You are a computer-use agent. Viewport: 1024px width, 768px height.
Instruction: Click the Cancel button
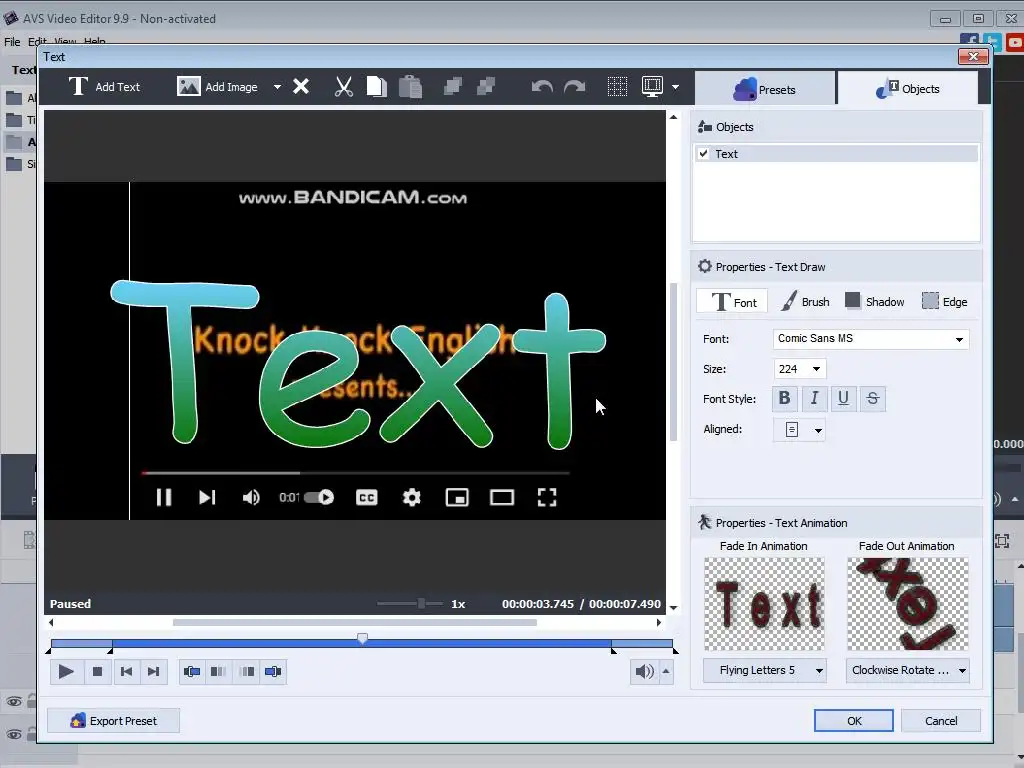pyautogui.click(x=940, y=721)
